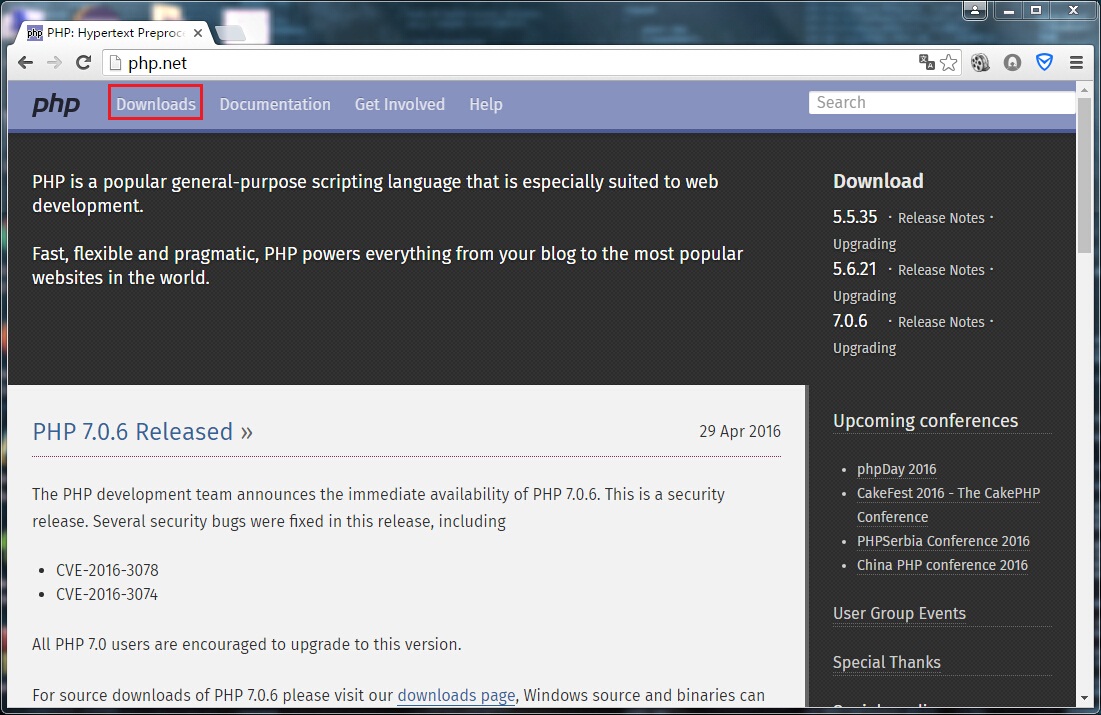The width and height of the screenshot is (1101, 715).
Task: Open Release Notes for 7.0.6
Action: (x=941, y=322)
